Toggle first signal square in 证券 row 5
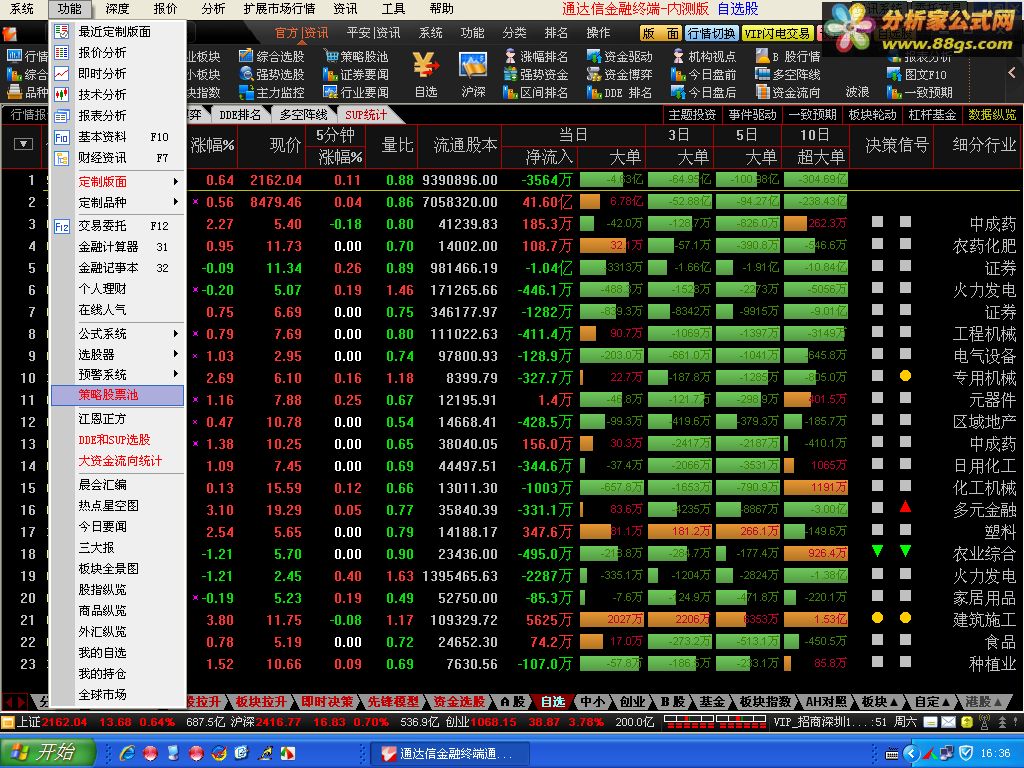 click(x=878, y=266)
